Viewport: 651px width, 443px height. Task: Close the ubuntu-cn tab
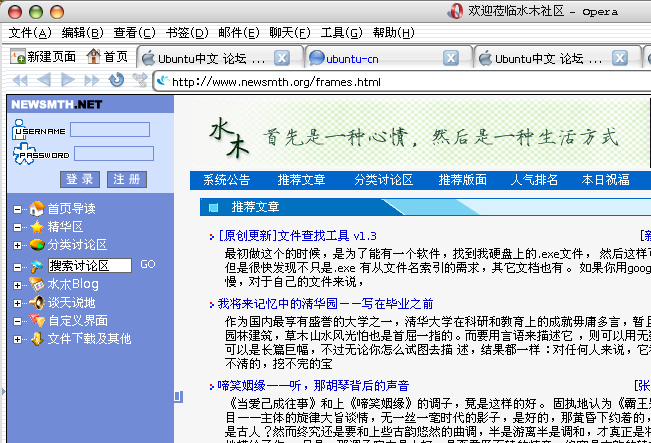pos(451,58)
